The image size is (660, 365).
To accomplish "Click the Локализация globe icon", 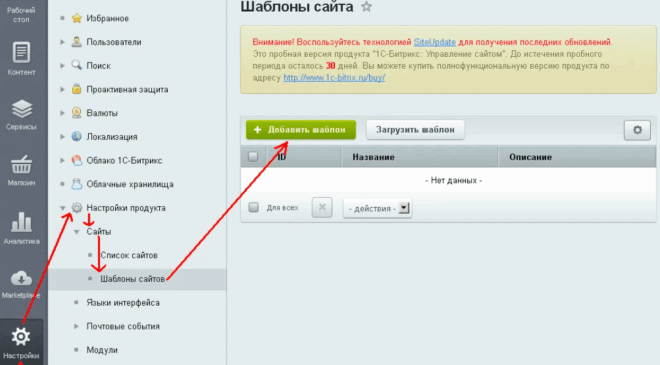I will (77, 136).
